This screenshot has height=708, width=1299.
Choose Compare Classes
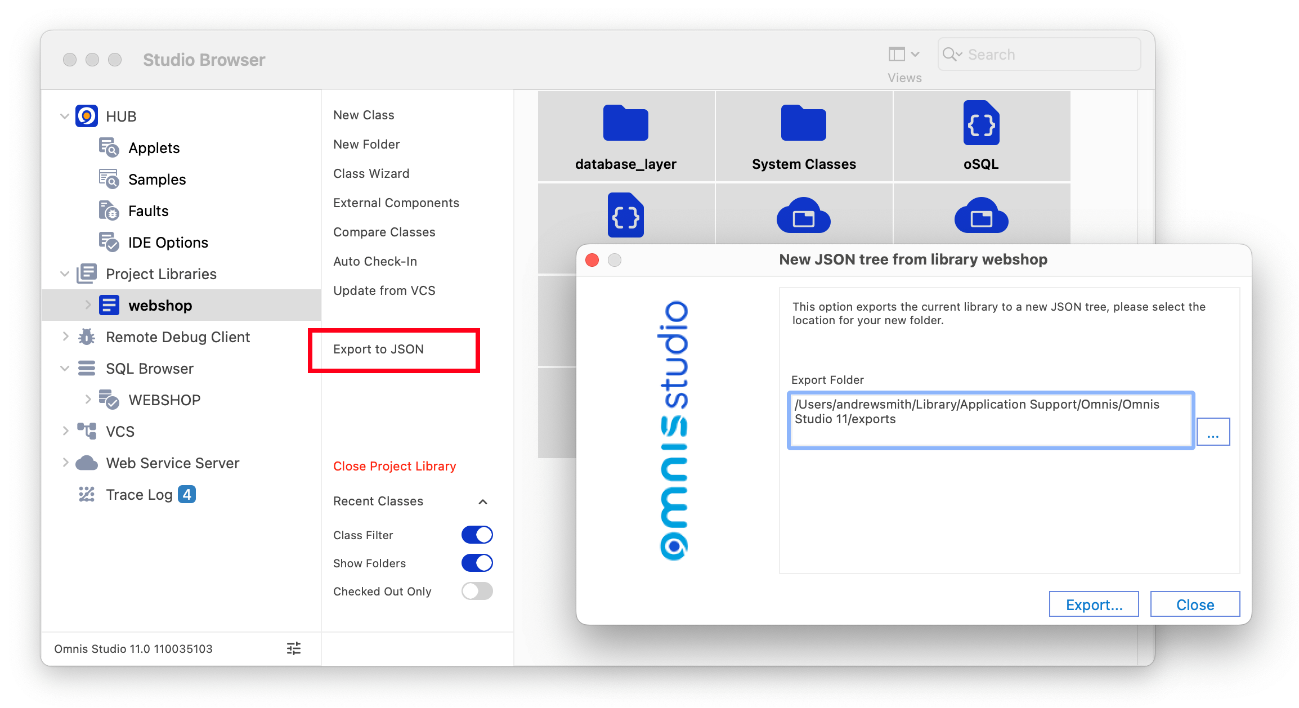[384, 232]
